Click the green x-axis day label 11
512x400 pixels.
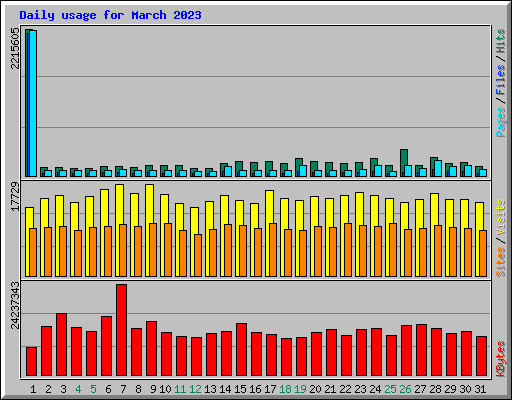tap(180, 389)
